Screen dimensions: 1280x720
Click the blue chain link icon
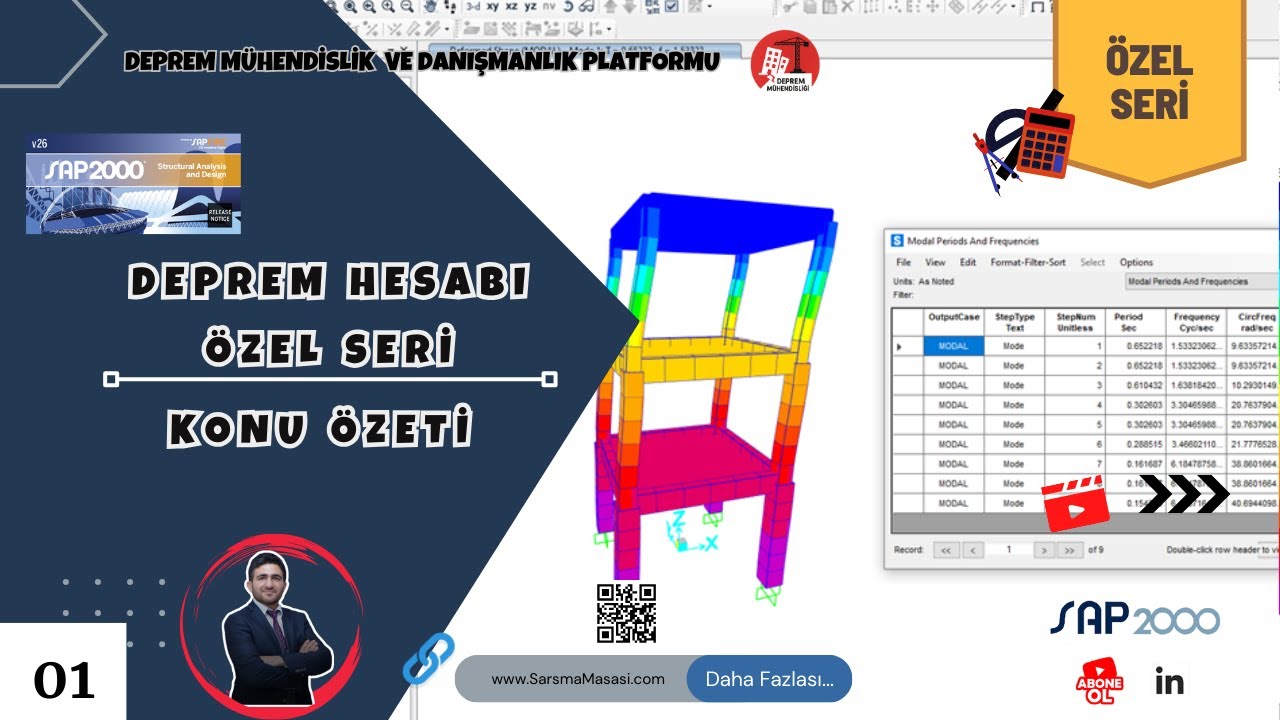[428, 658]
